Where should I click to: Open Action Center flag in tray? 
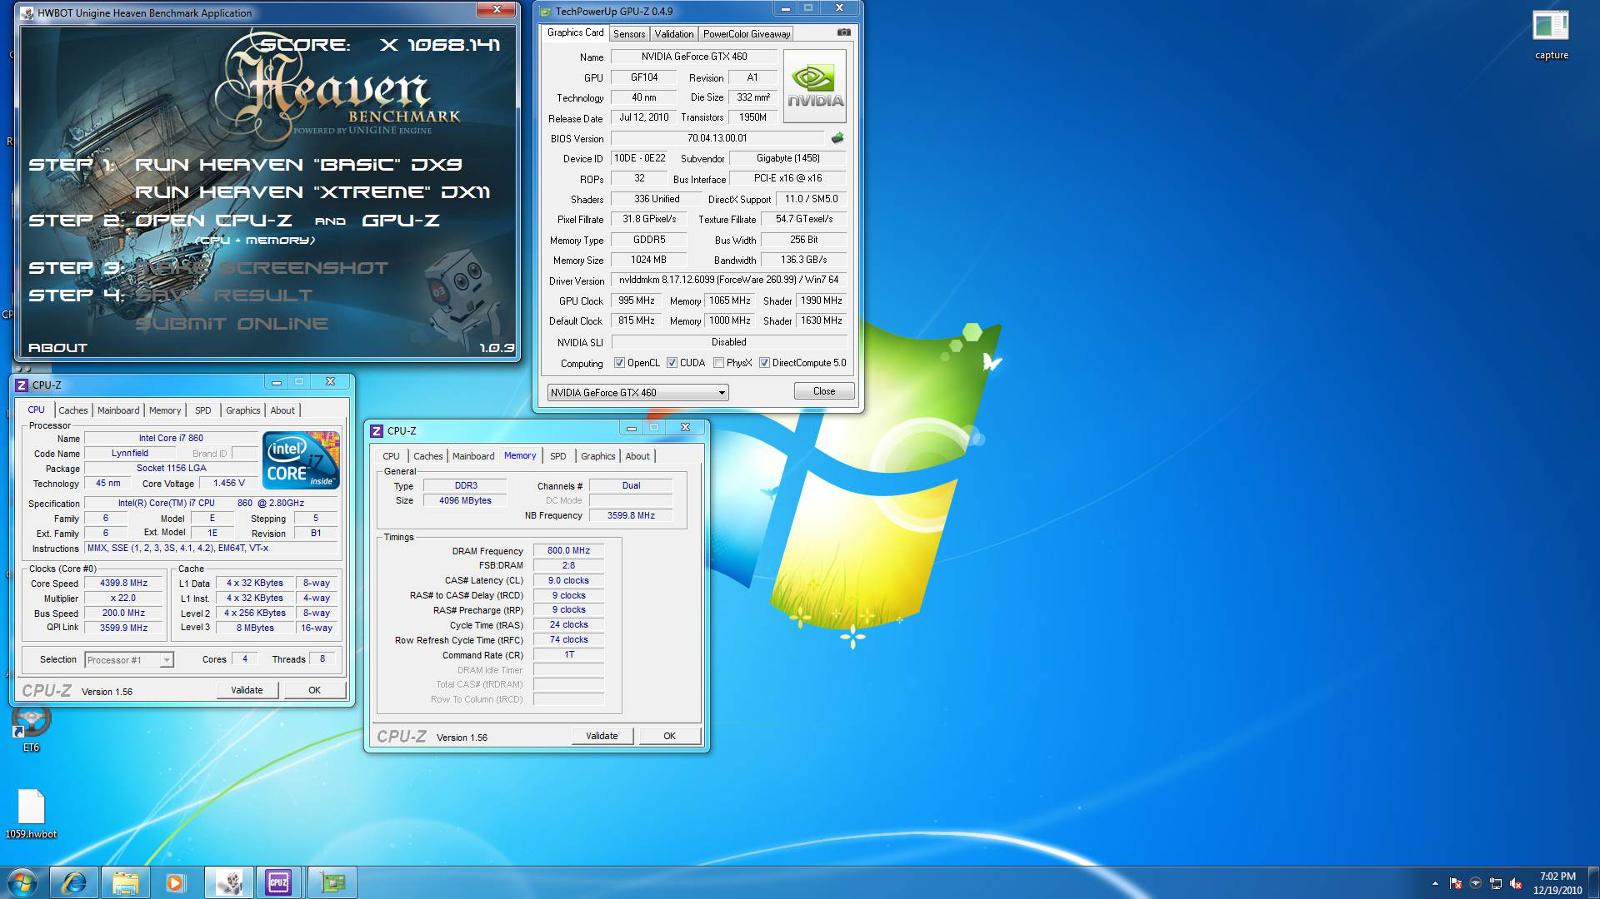(1456, 883)
